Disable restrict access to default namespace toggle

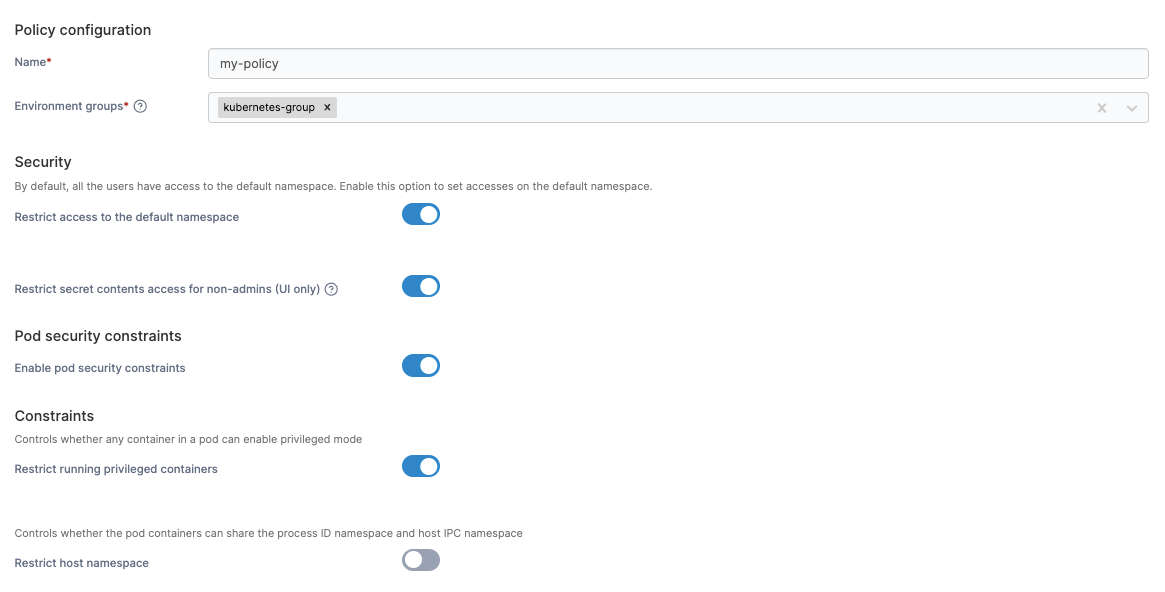(x=421, y=215)
